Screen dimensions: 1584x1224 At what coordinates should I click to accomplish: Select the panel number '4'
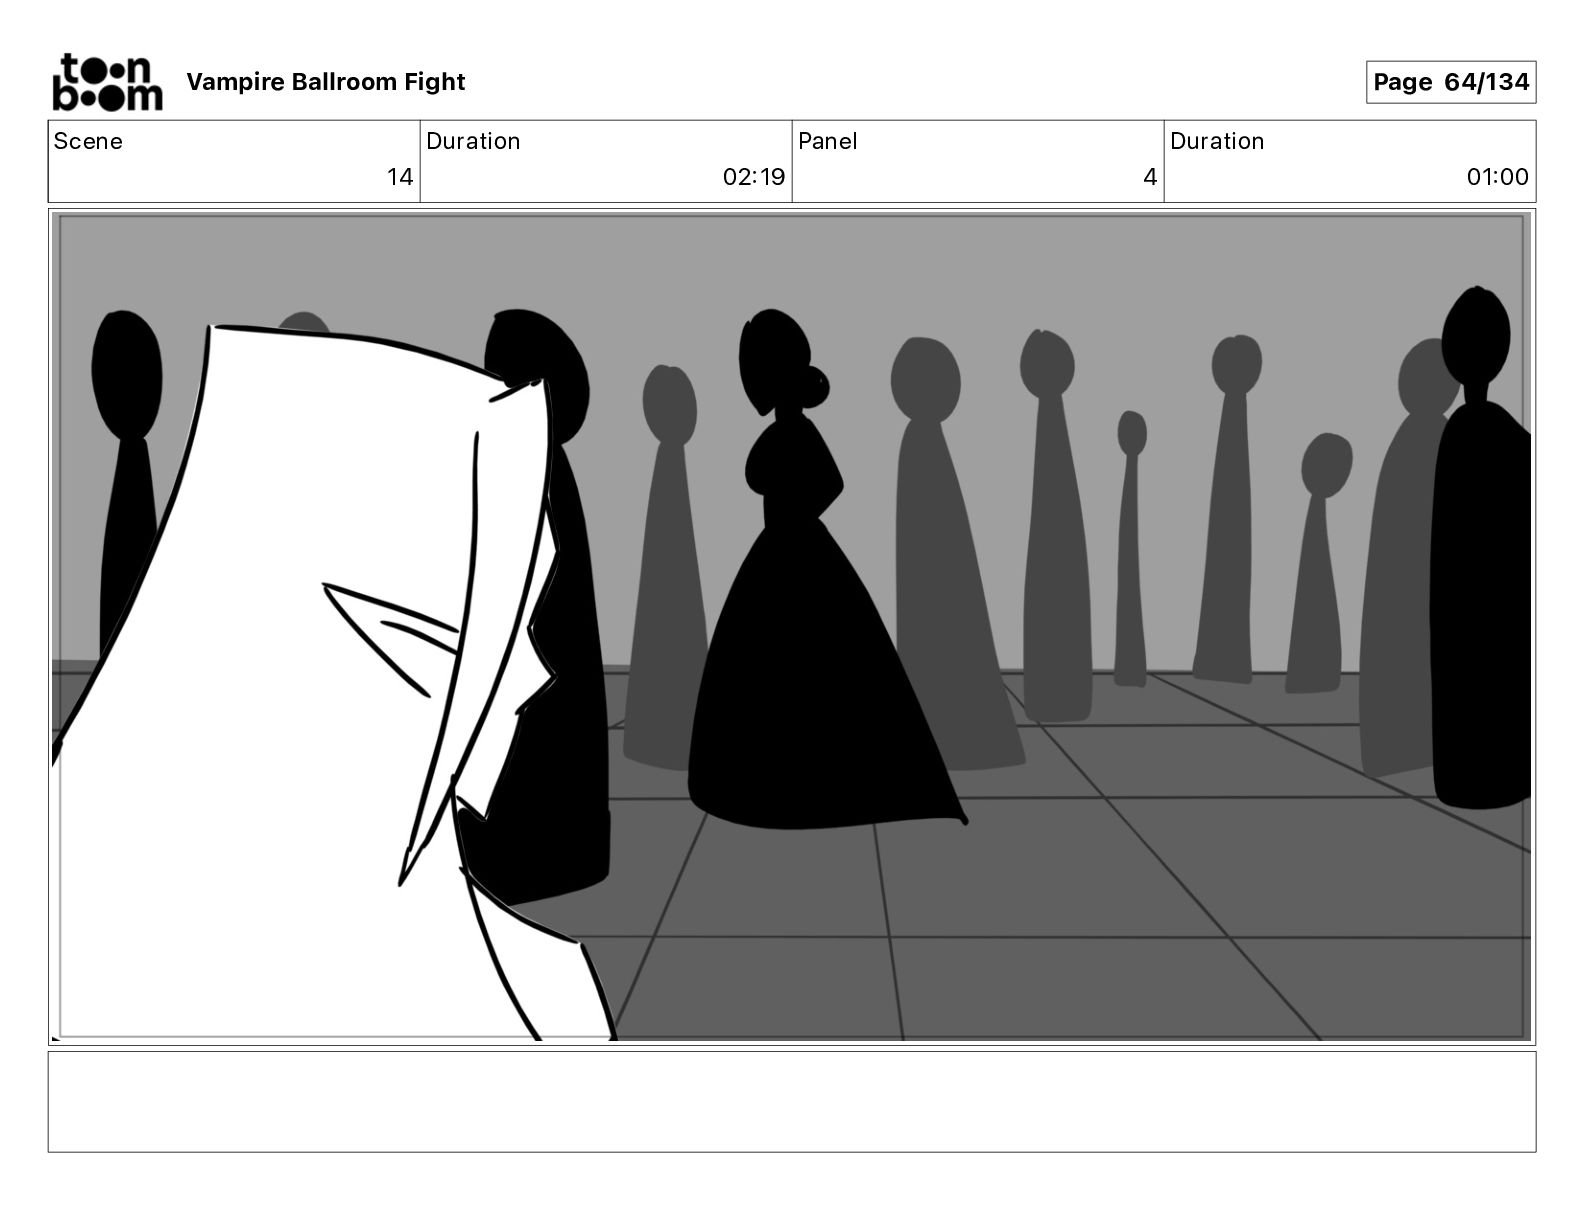coord(1150,177)
